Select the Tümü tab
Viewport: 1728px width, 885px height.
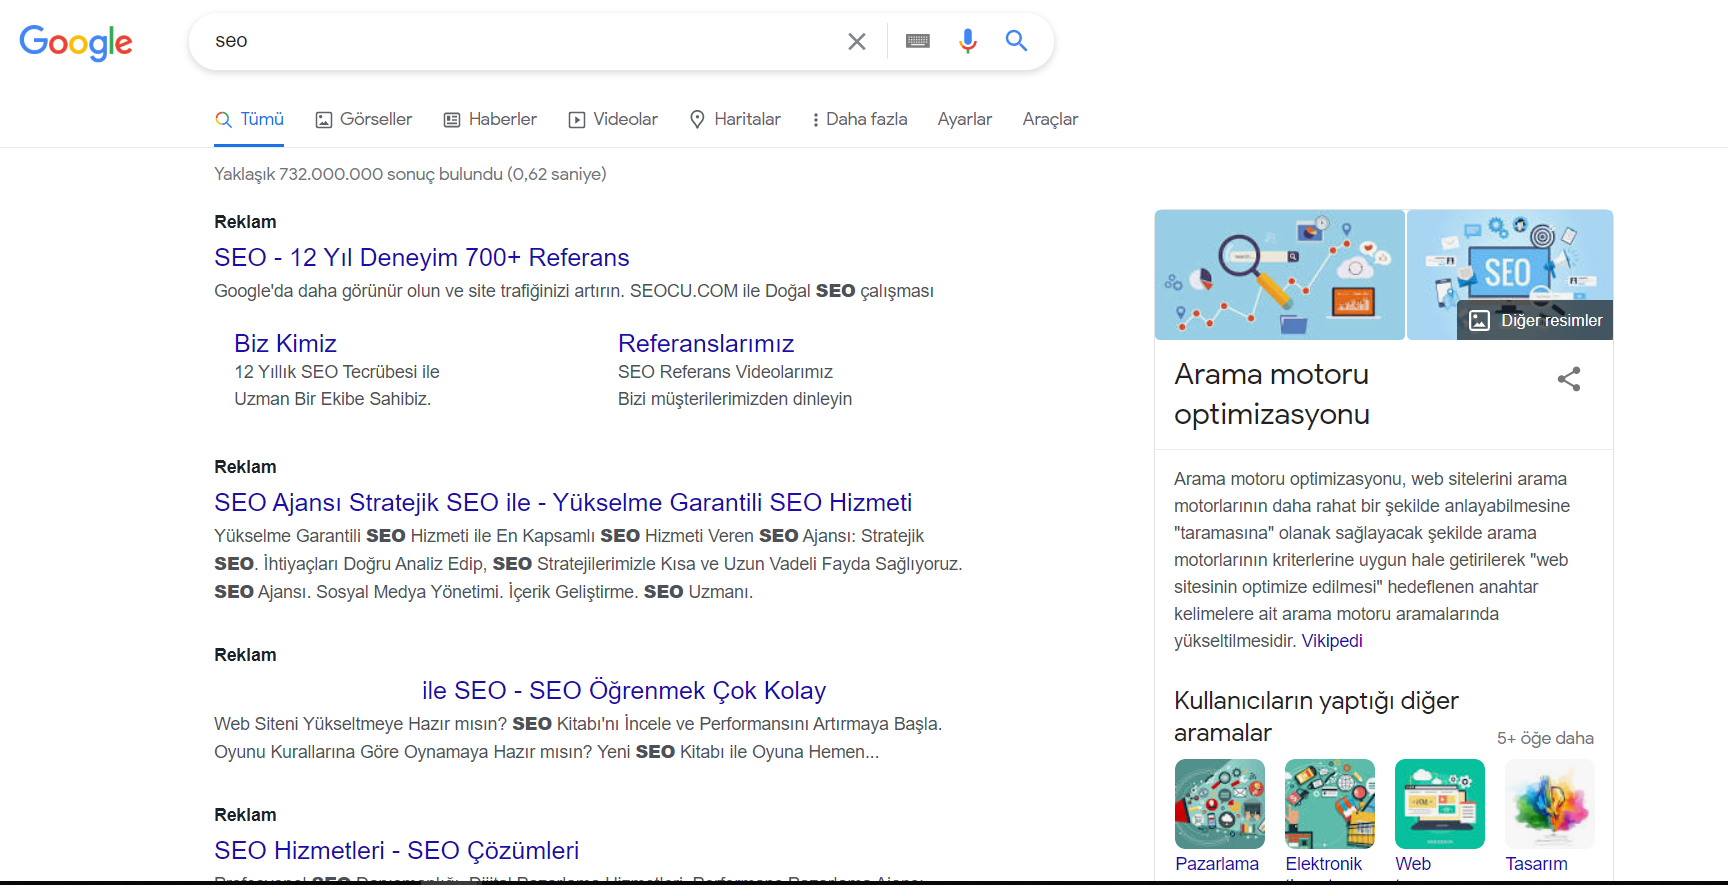(250, 119)
